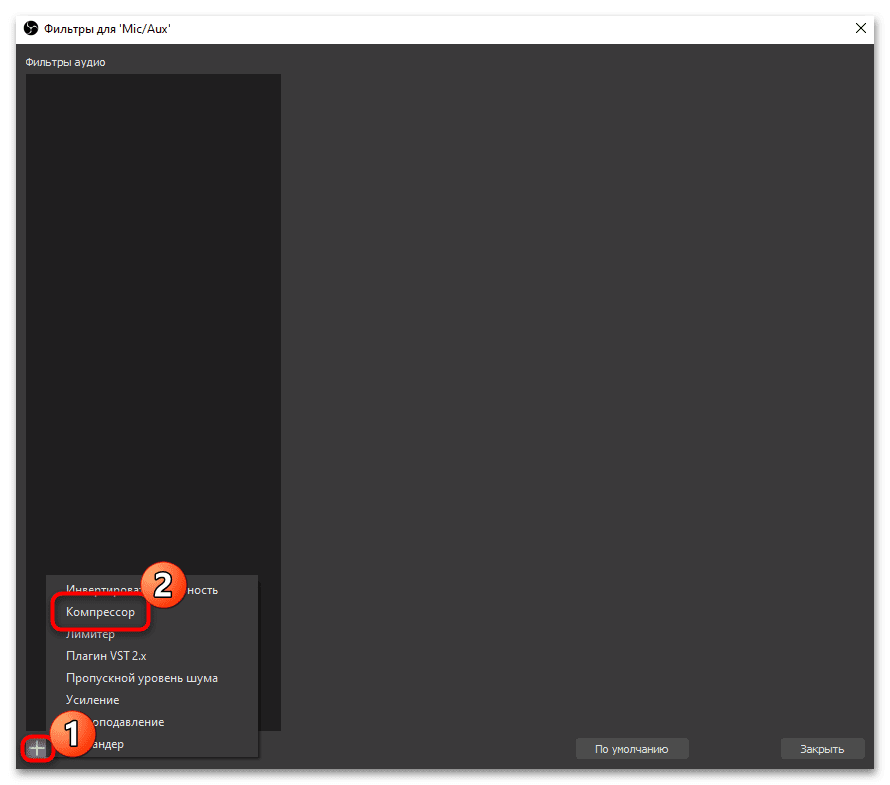The image size is (890, 785).
Task: Pick Плагин VST 2.x from the menu
Action: point(106,656)
